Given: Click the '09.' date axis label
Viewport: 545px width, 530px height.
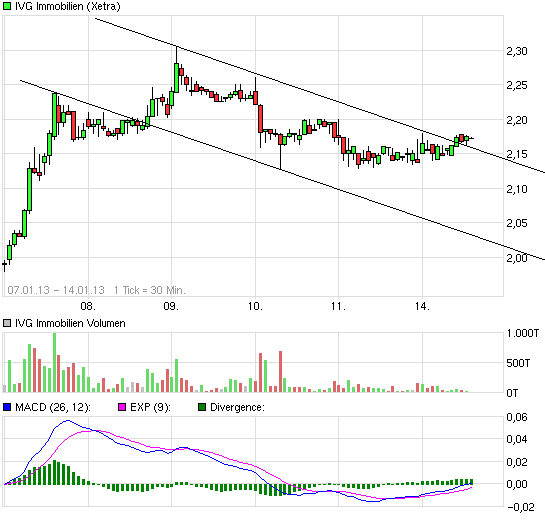Looking at the screenshot, I should [171, 306].
